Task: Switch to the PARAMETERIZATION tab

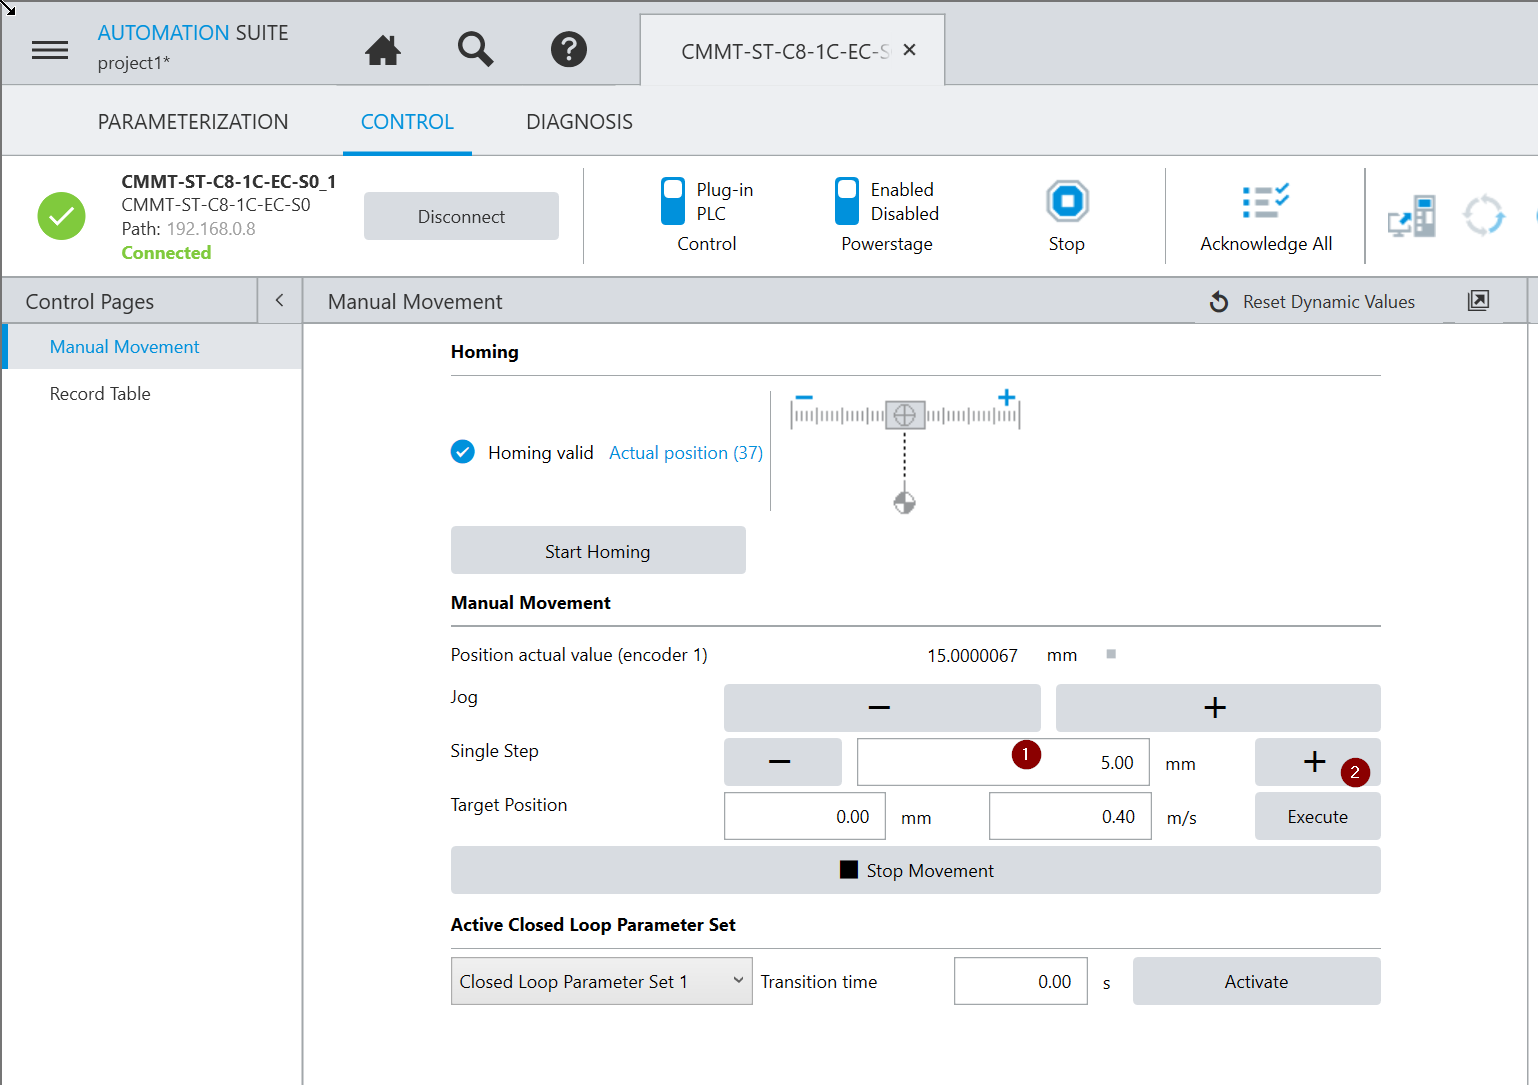Action: coord(193,122)
